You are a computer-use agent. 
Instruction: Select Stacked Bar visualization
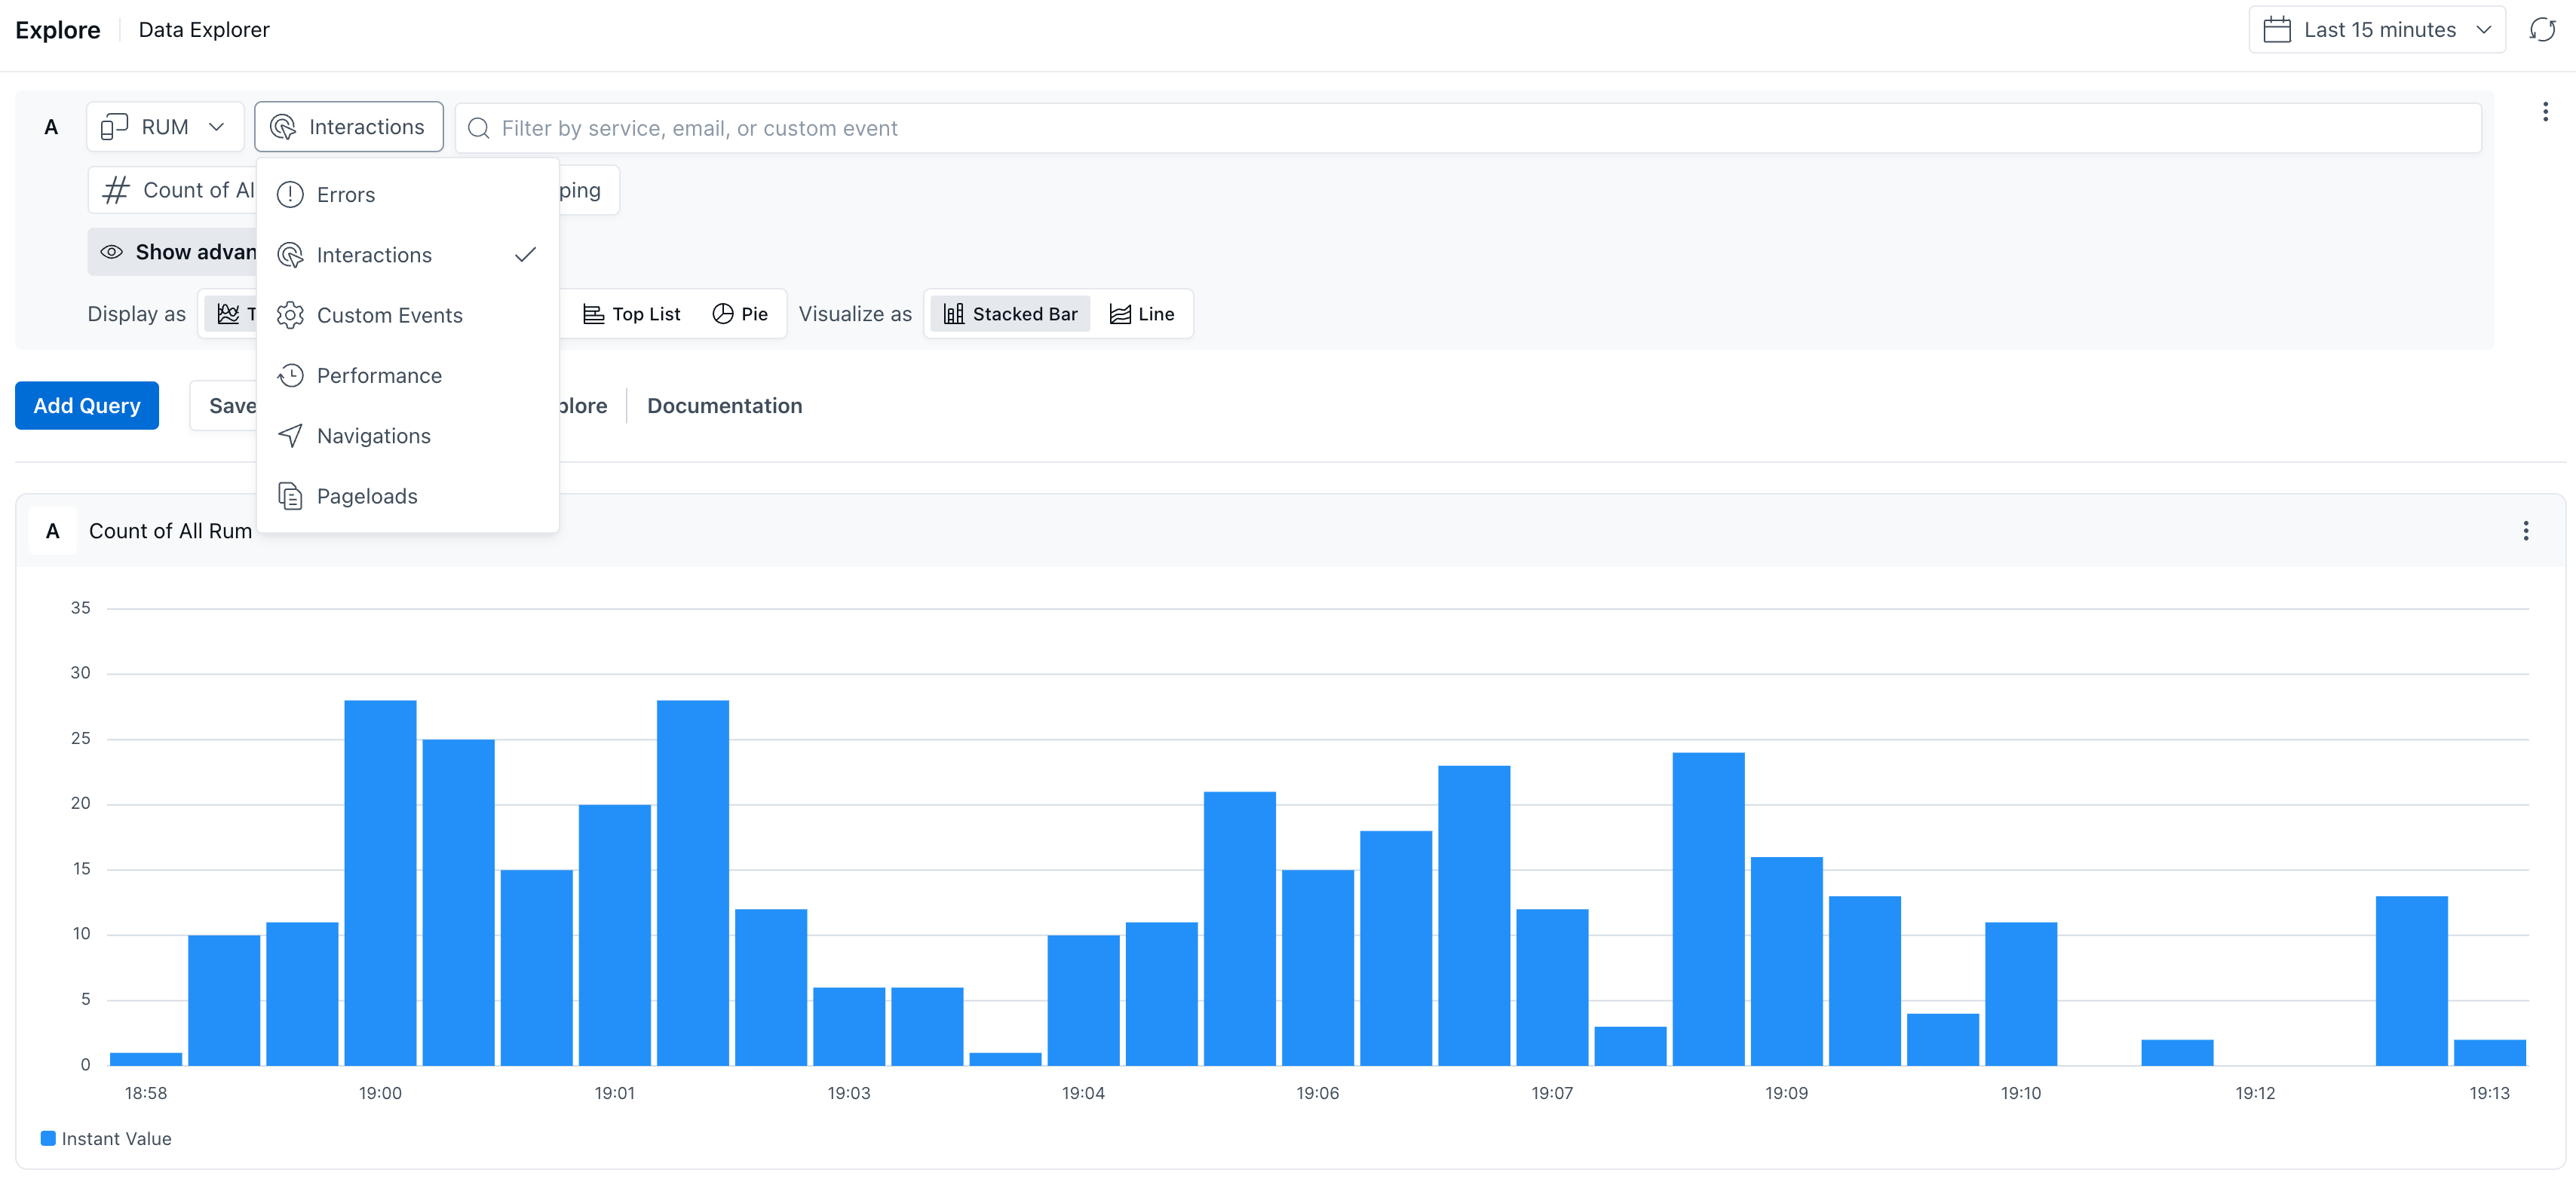(x=1010, y=314)
